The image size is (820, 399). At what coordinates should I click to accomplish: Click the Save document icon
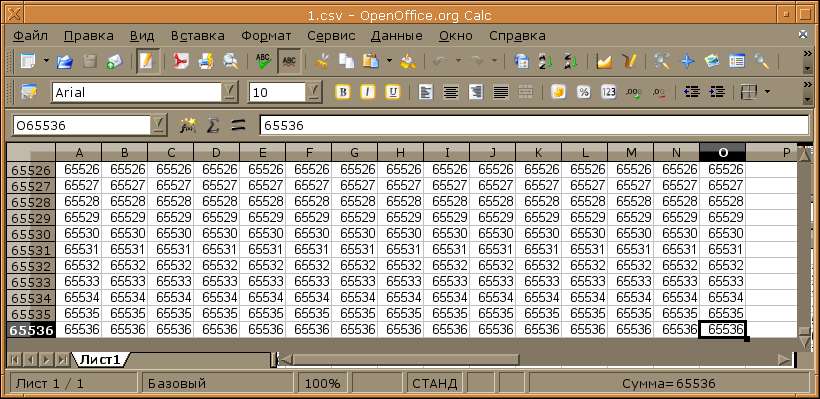89,62
